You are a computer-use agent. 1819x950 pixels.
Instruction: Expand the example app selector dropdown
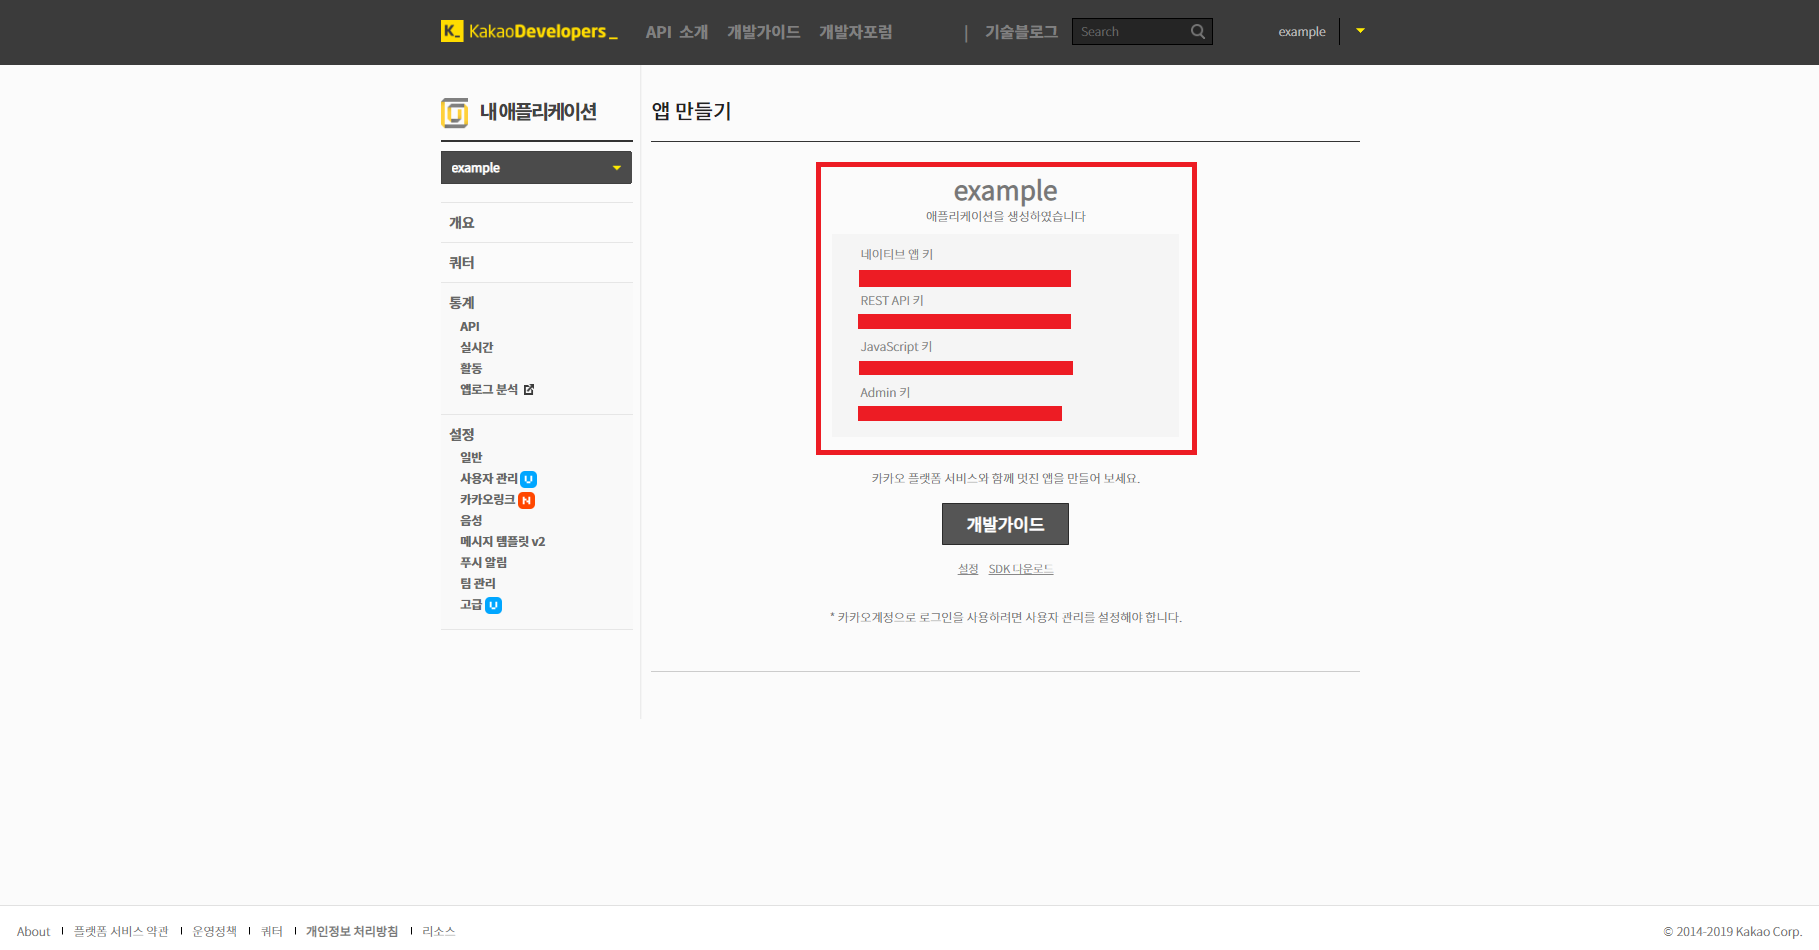[536, 168]
